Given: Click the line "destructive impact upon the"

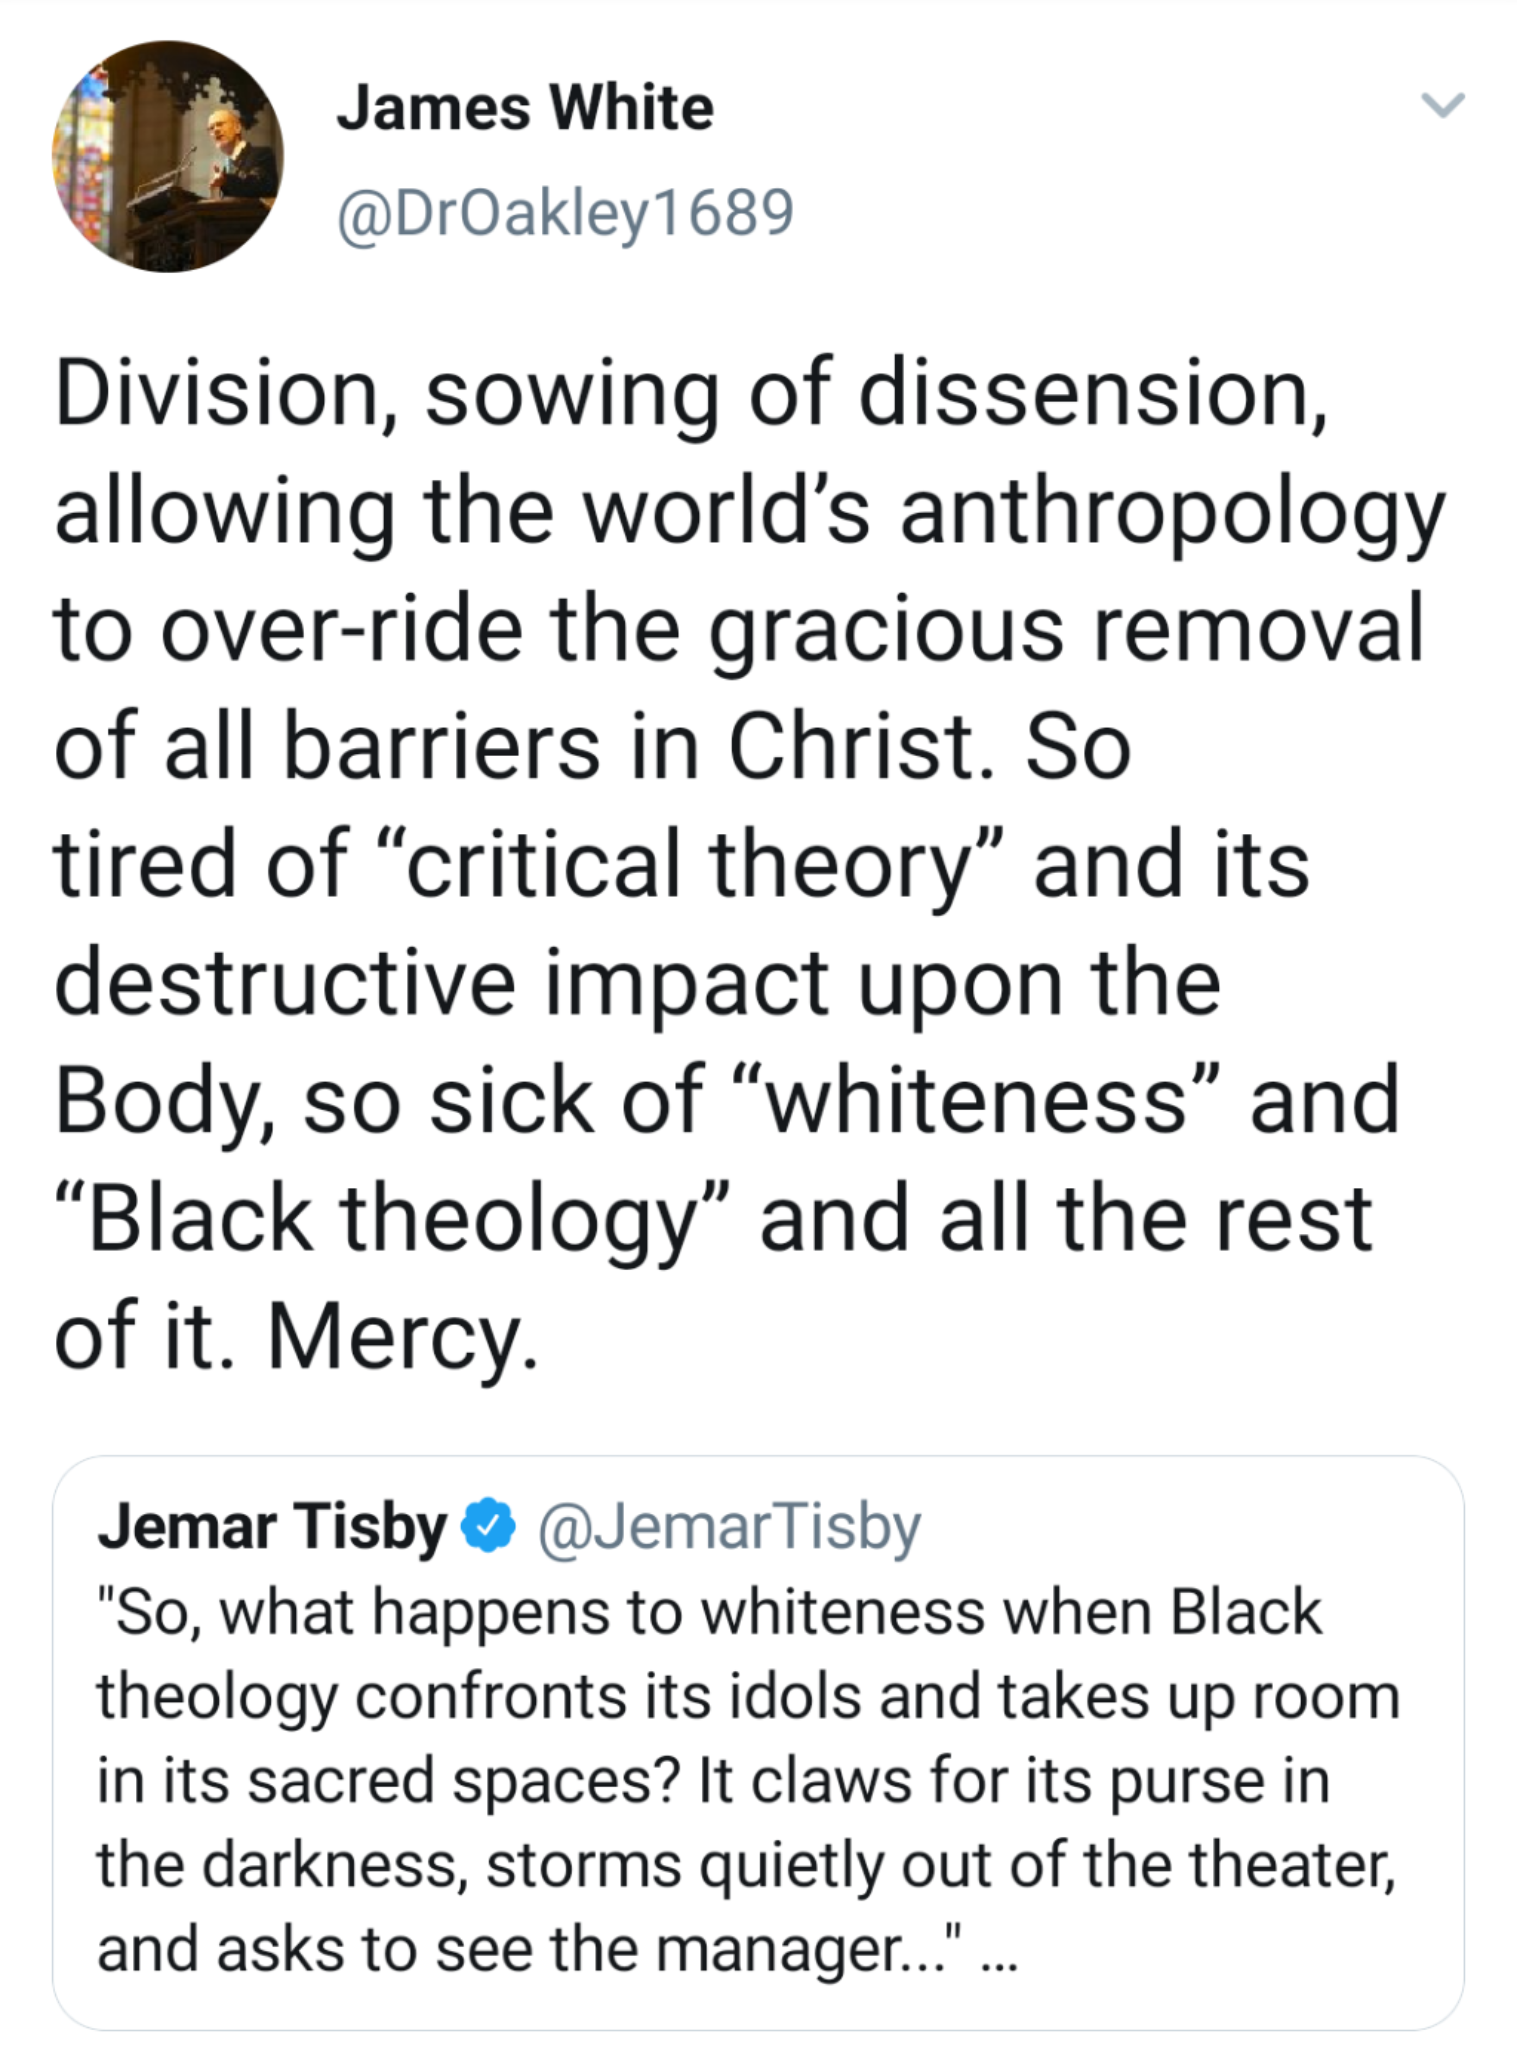Looking at the screenshot, I should tap(637, 984).
